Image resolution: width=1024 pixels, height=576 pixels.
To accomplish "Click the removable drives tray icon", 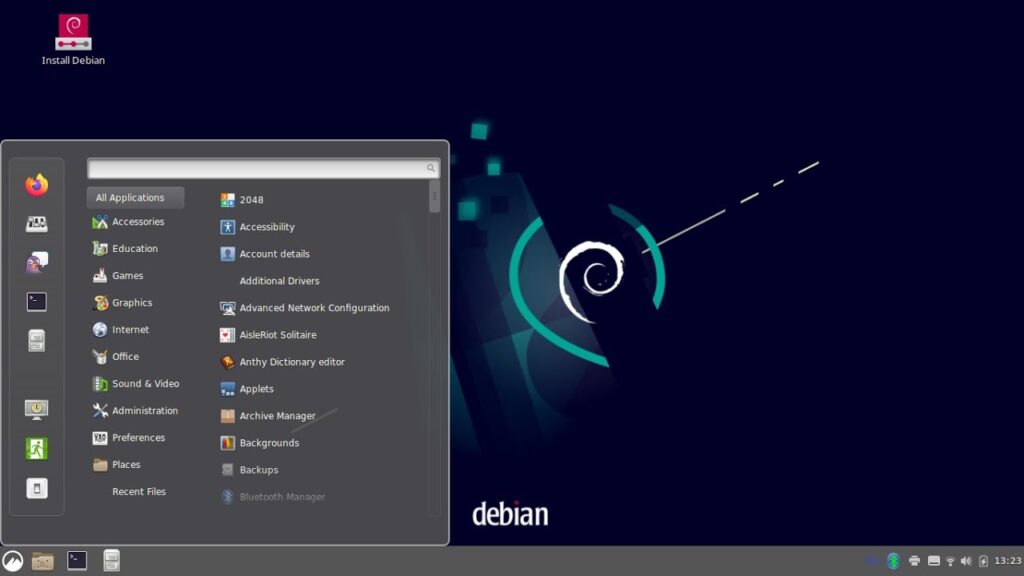I will click(934, 560).
